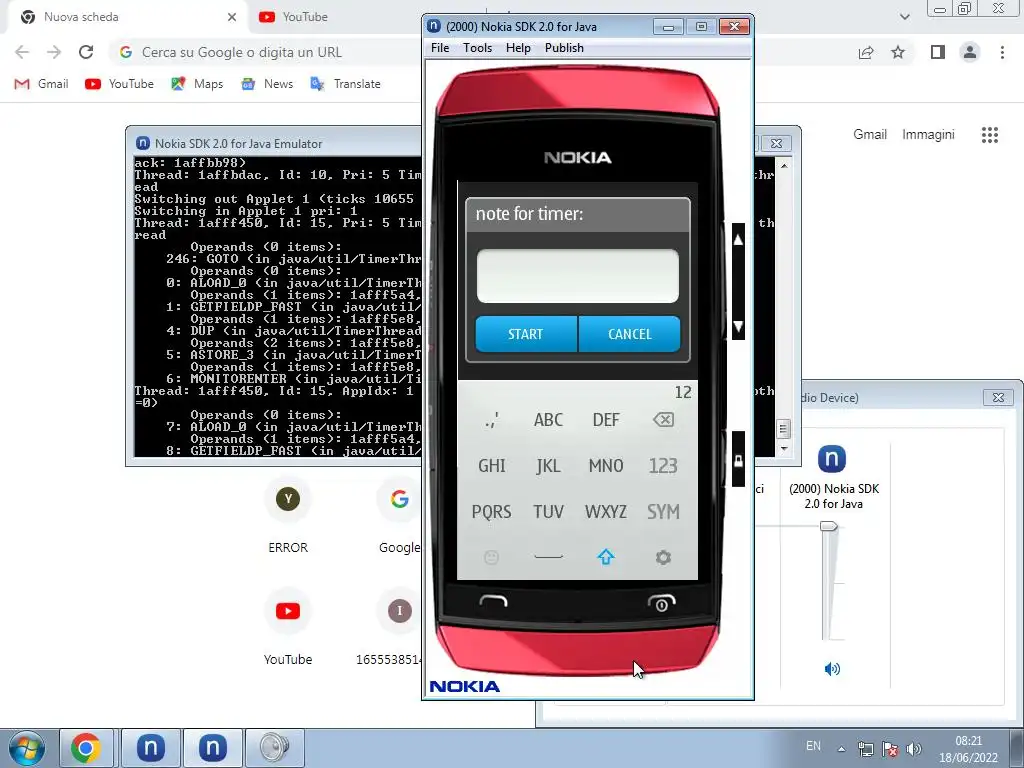
Task: Open the Help menu in Nokia SDK
Action: tap(518, 48)
